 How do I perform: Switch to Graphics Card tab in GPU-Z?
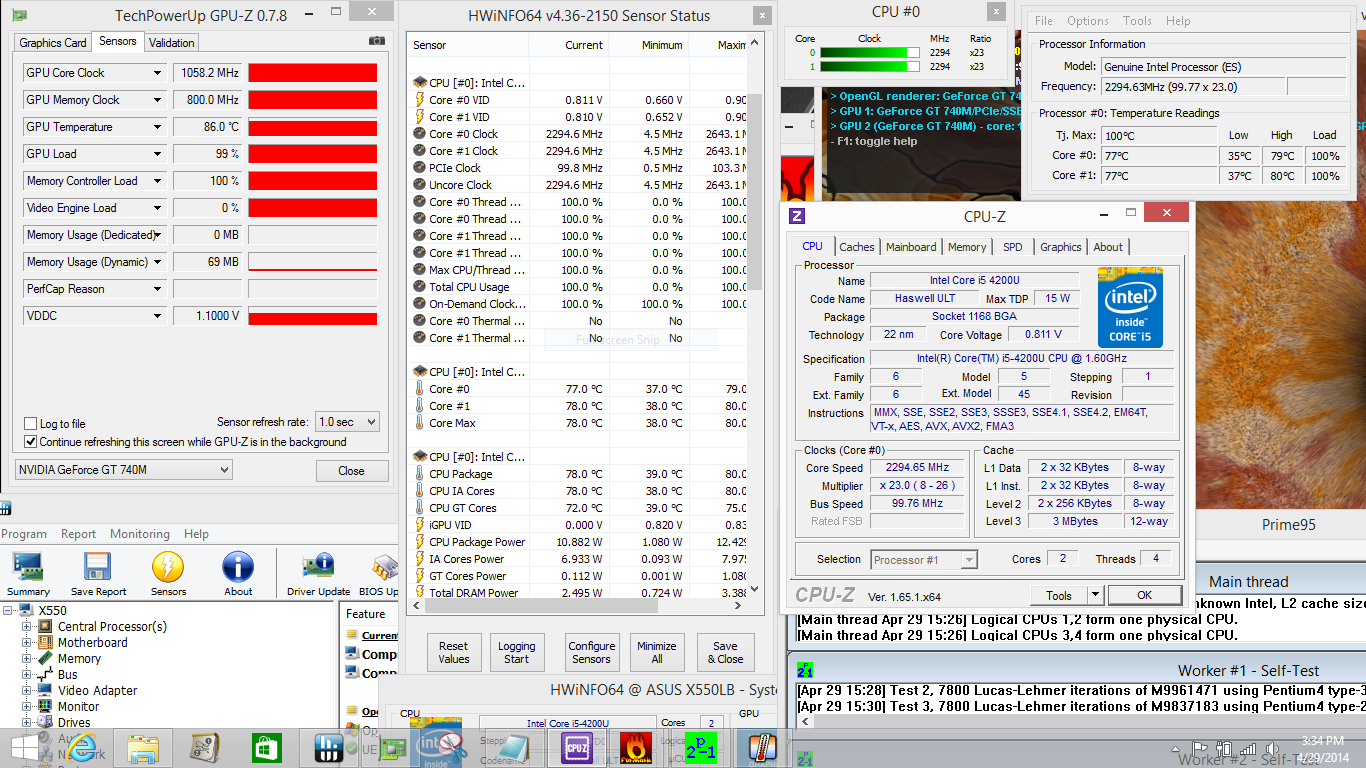click(53, 43)
